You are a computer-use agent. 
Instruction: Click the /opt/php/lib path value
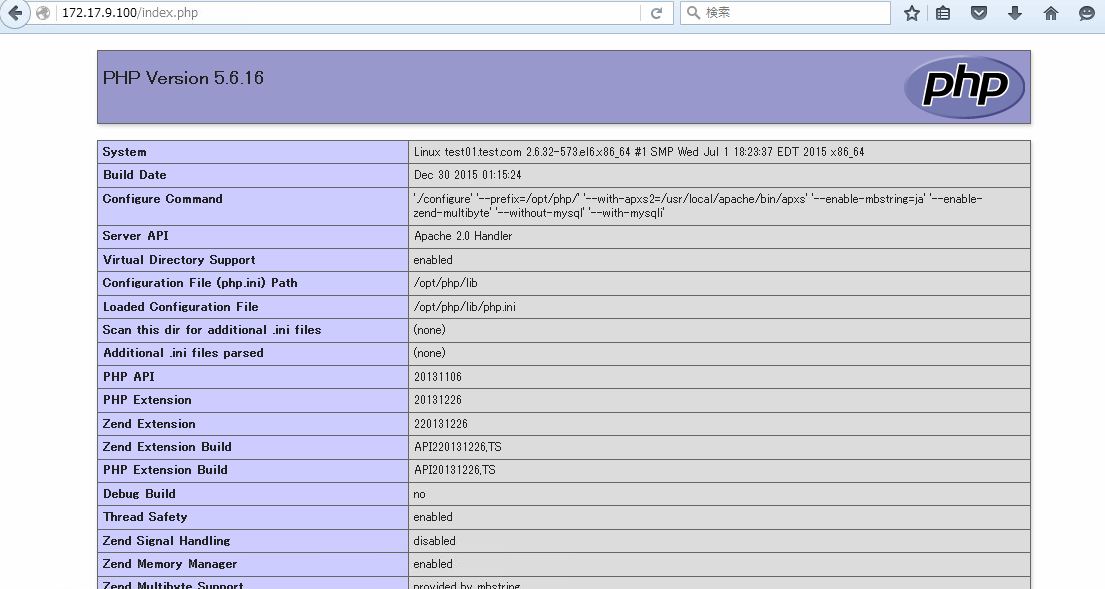point(445,283)
